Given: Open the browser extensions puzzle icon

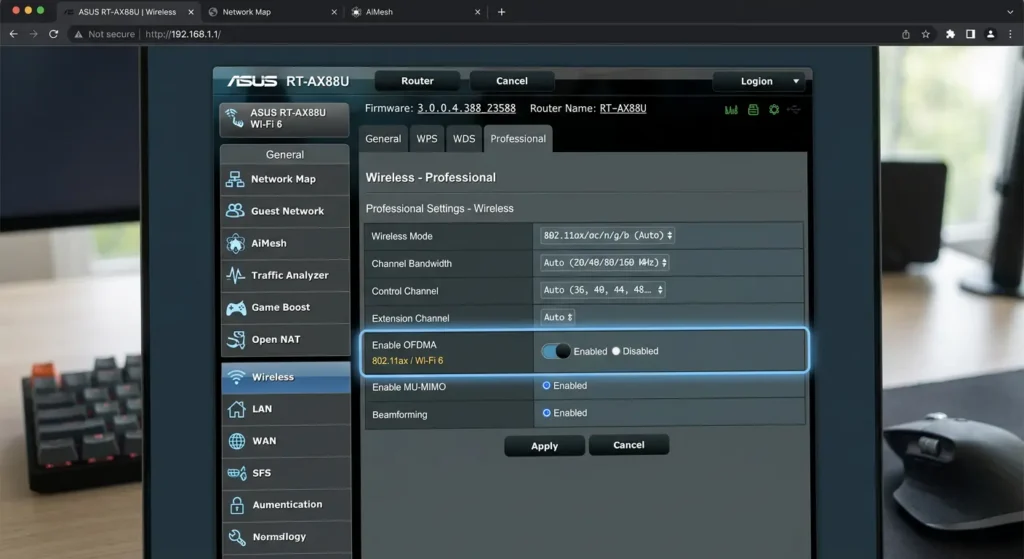Looking at the screenshot, I should click(x=950, y=34).
